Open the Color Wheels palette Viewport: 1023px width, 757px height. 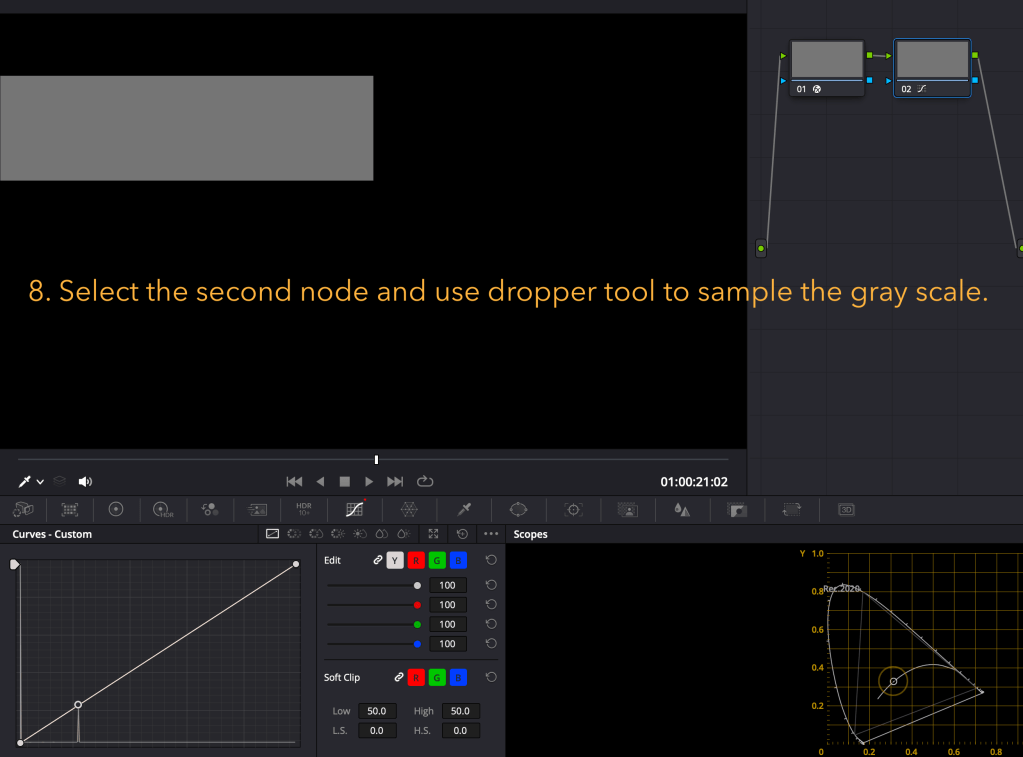pos(116,510)
